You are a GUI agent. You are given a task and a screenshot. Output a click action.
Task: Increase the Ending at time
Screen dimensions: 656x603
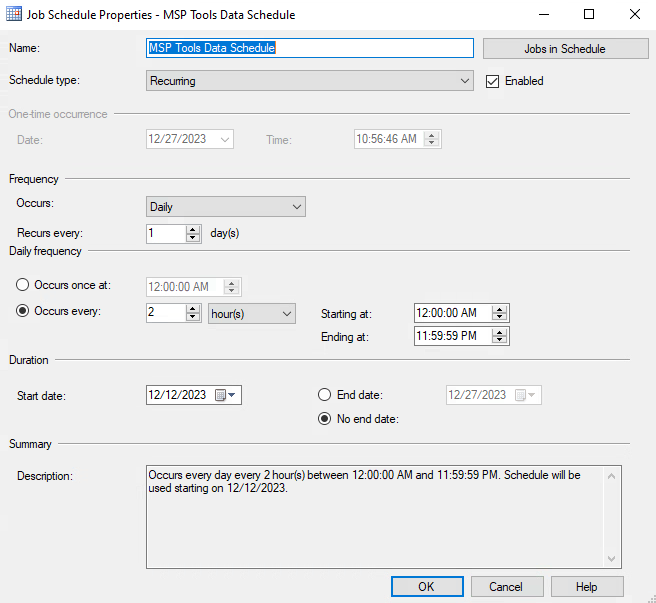click(x=499, y=332)
